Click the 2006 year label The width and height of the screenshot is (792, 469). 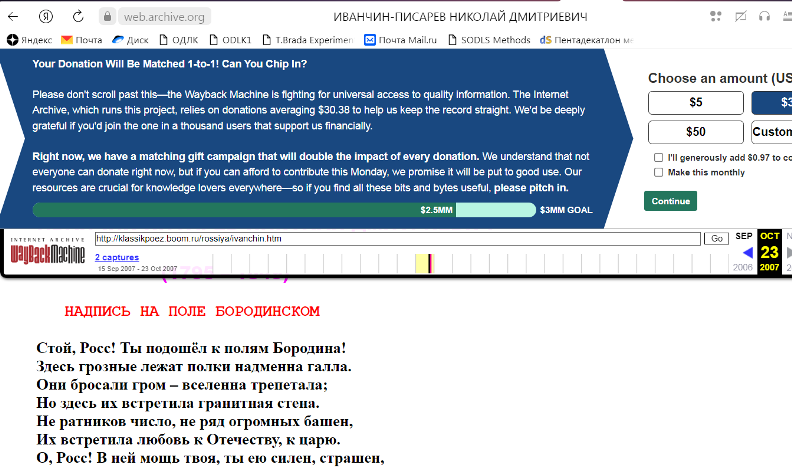pos(742,267)
